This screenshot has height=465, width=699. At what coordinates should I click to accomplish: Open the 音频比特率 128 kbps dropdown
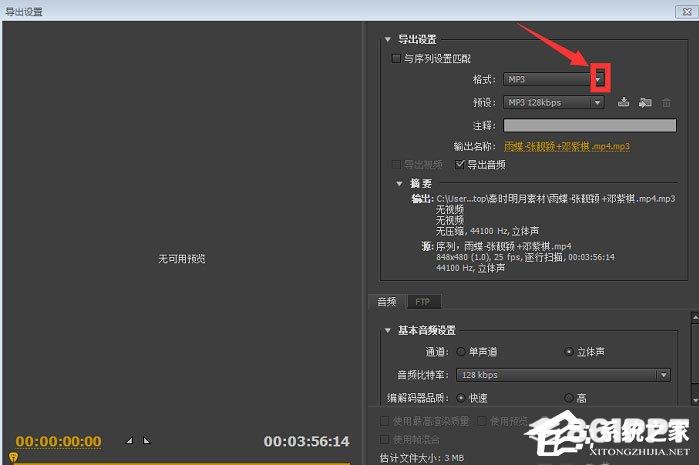(x=563, y=375)
